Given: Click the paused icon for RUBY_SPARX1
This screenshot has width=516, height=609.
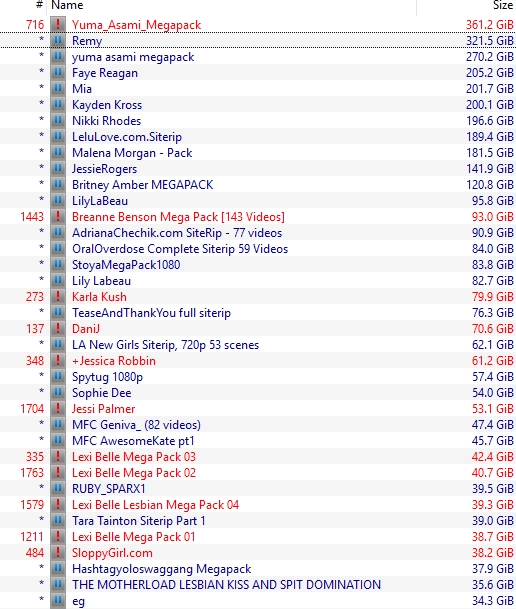Looking at the screenshot, I should coord(58,489).
